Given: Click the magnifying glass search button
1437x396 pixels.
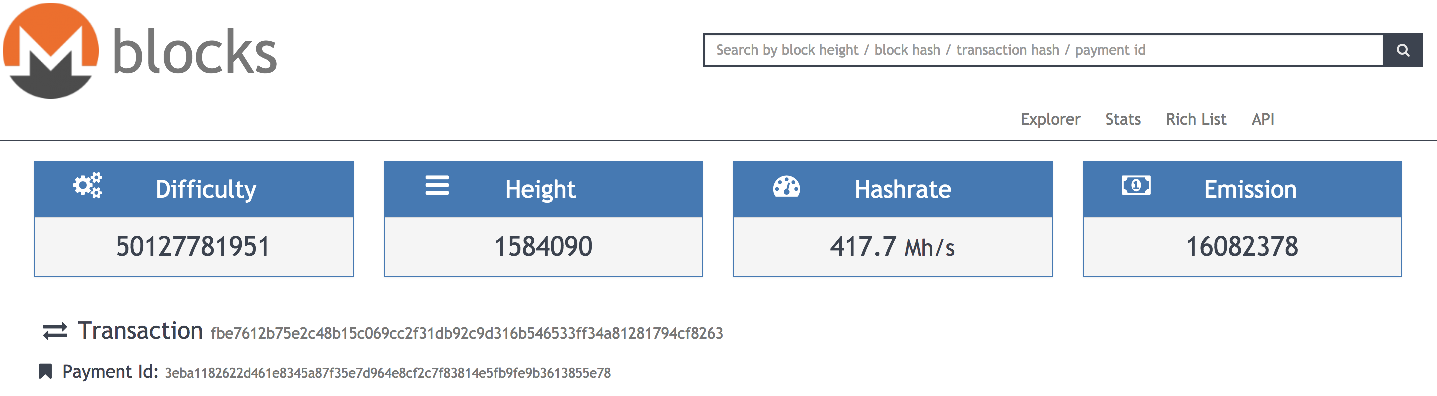Looking at the screenshot, I should 1403,50.
